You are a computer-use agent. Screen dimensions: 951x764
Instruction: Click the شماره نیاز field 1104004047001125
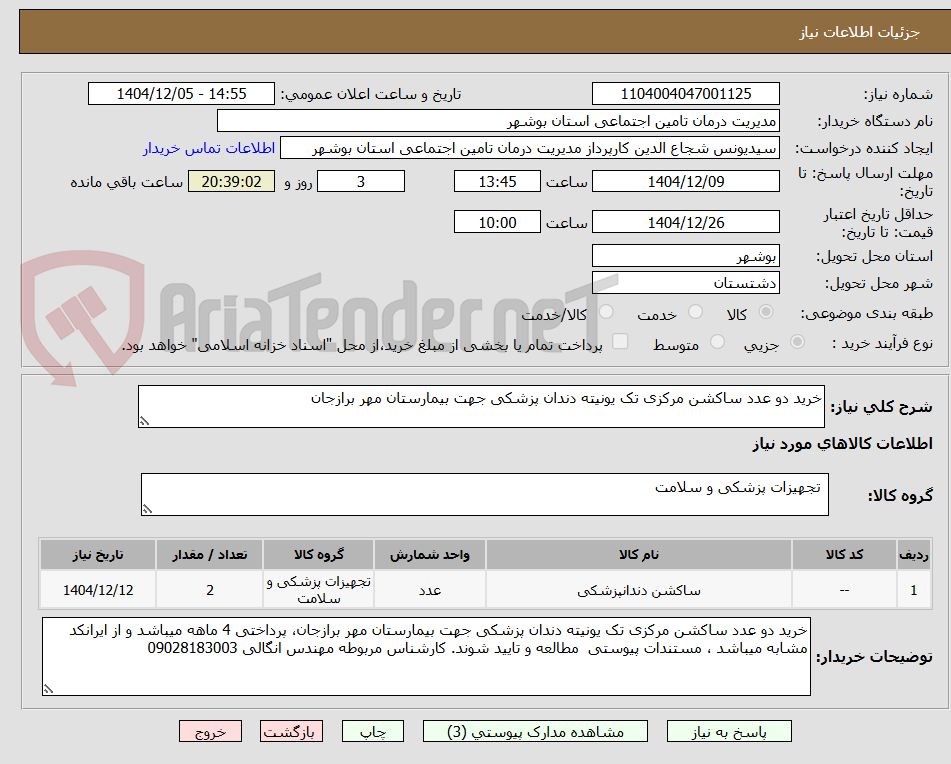(685, 94)
